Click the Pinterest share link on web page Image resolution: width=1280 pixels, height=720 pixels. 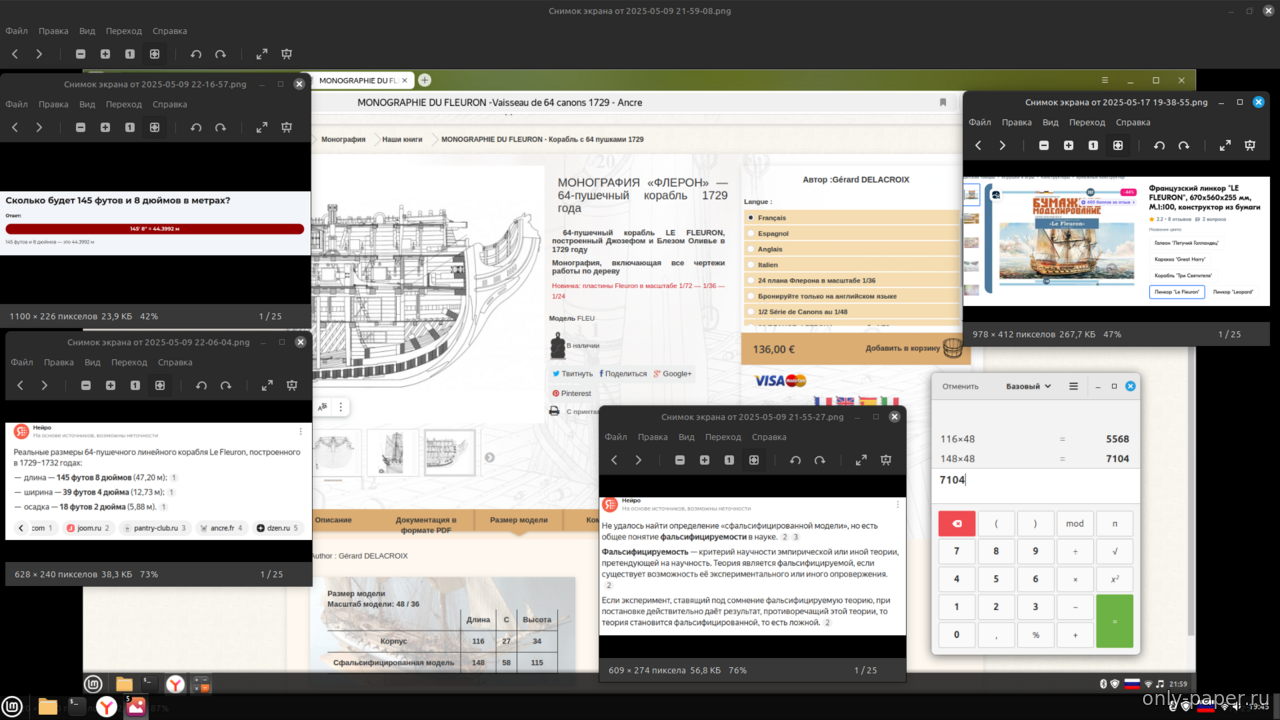571,393
